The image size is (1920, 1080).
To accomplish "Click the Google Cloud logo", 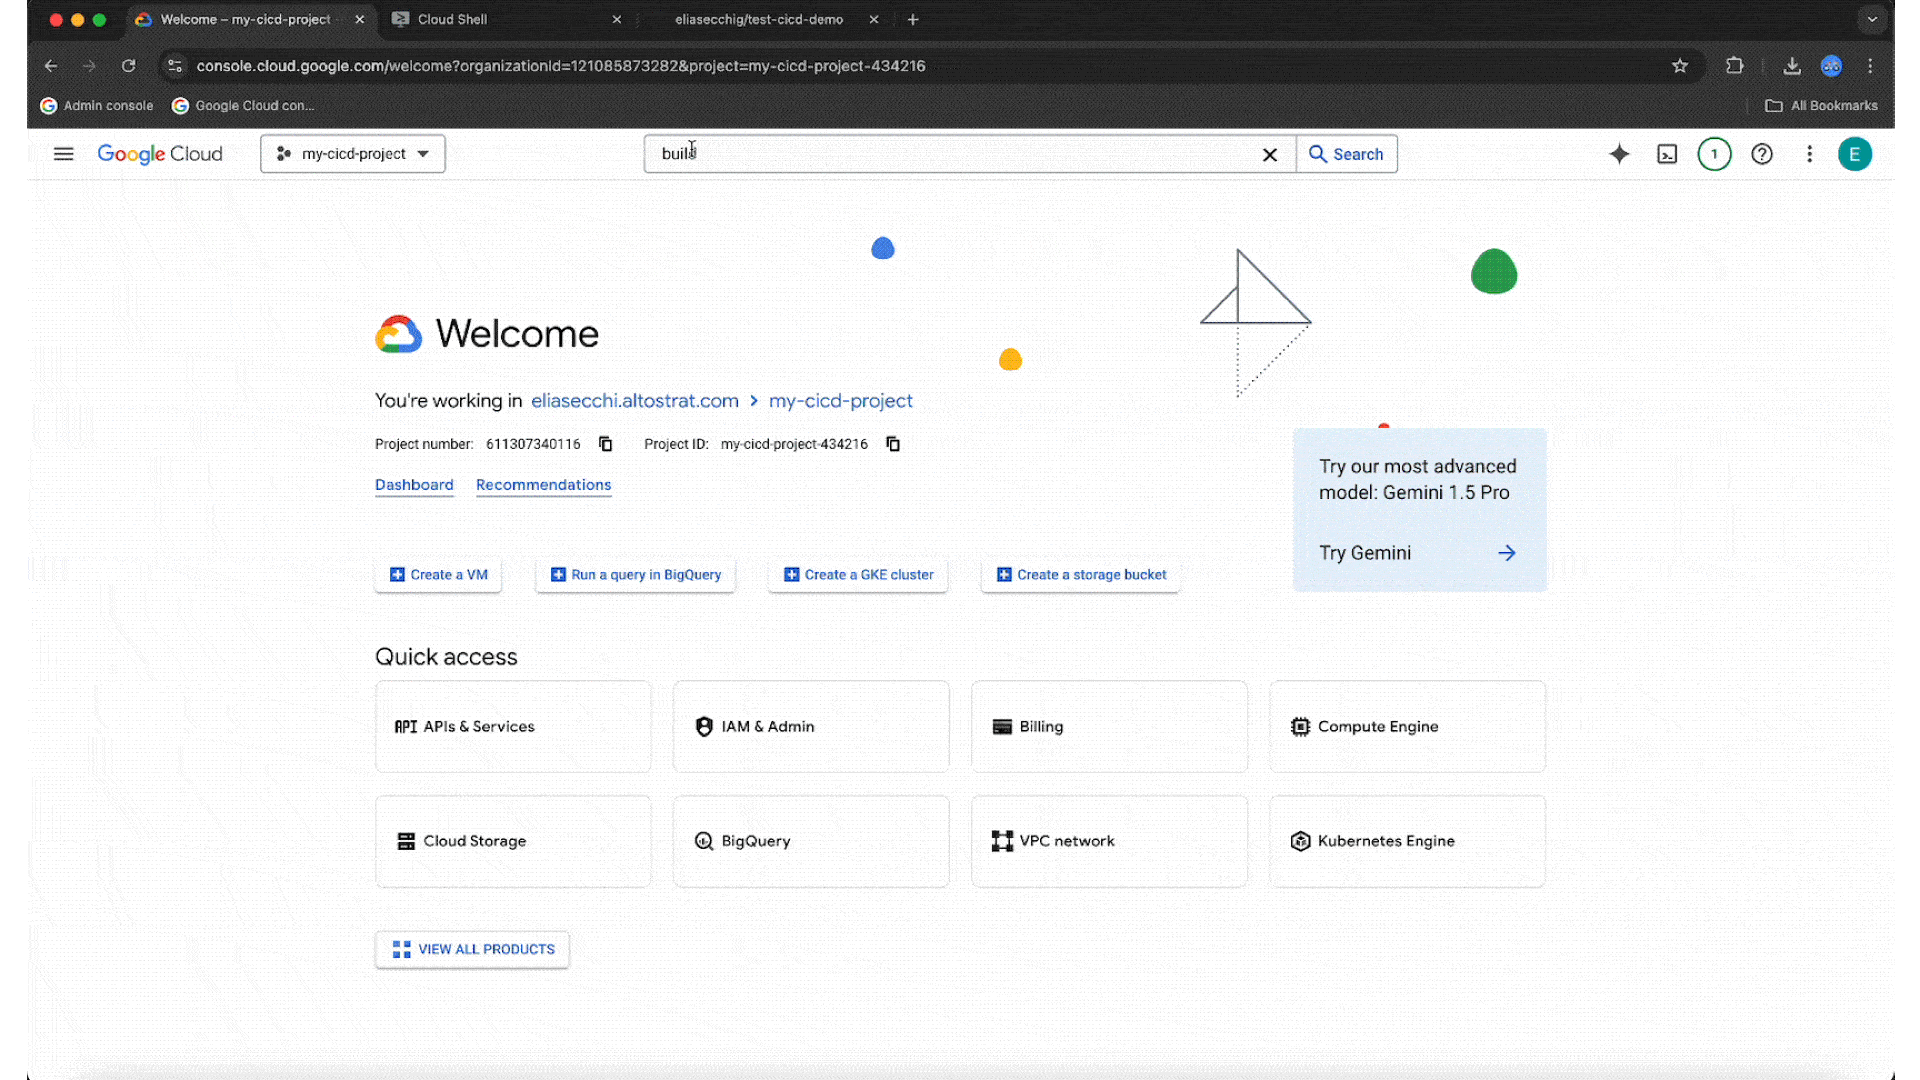I will (x=160, y=154).
